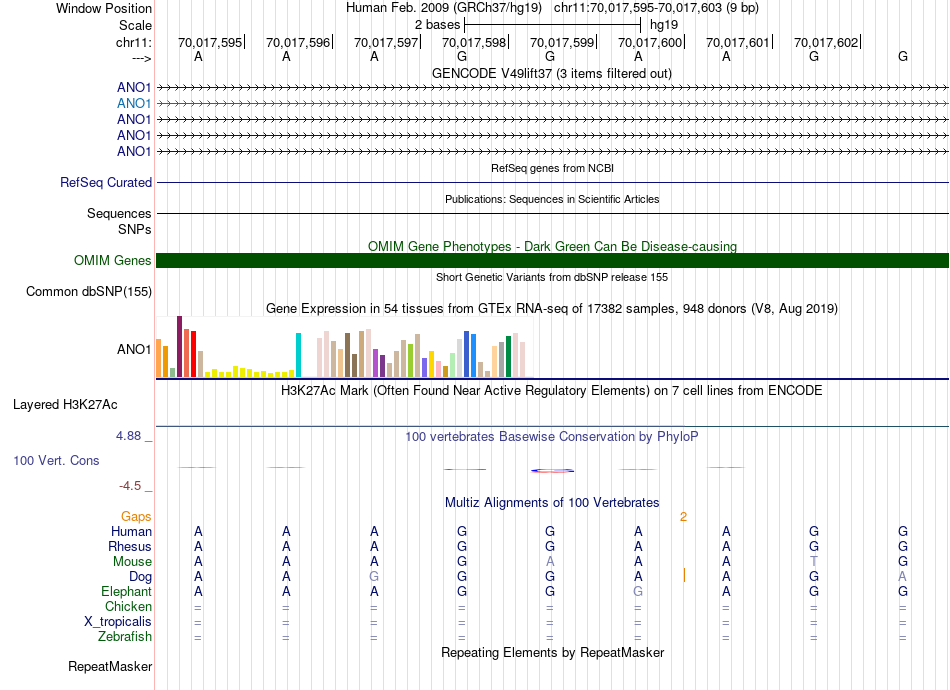
Task: Click the Elephant species row label
Action: [x=124, y=592]
